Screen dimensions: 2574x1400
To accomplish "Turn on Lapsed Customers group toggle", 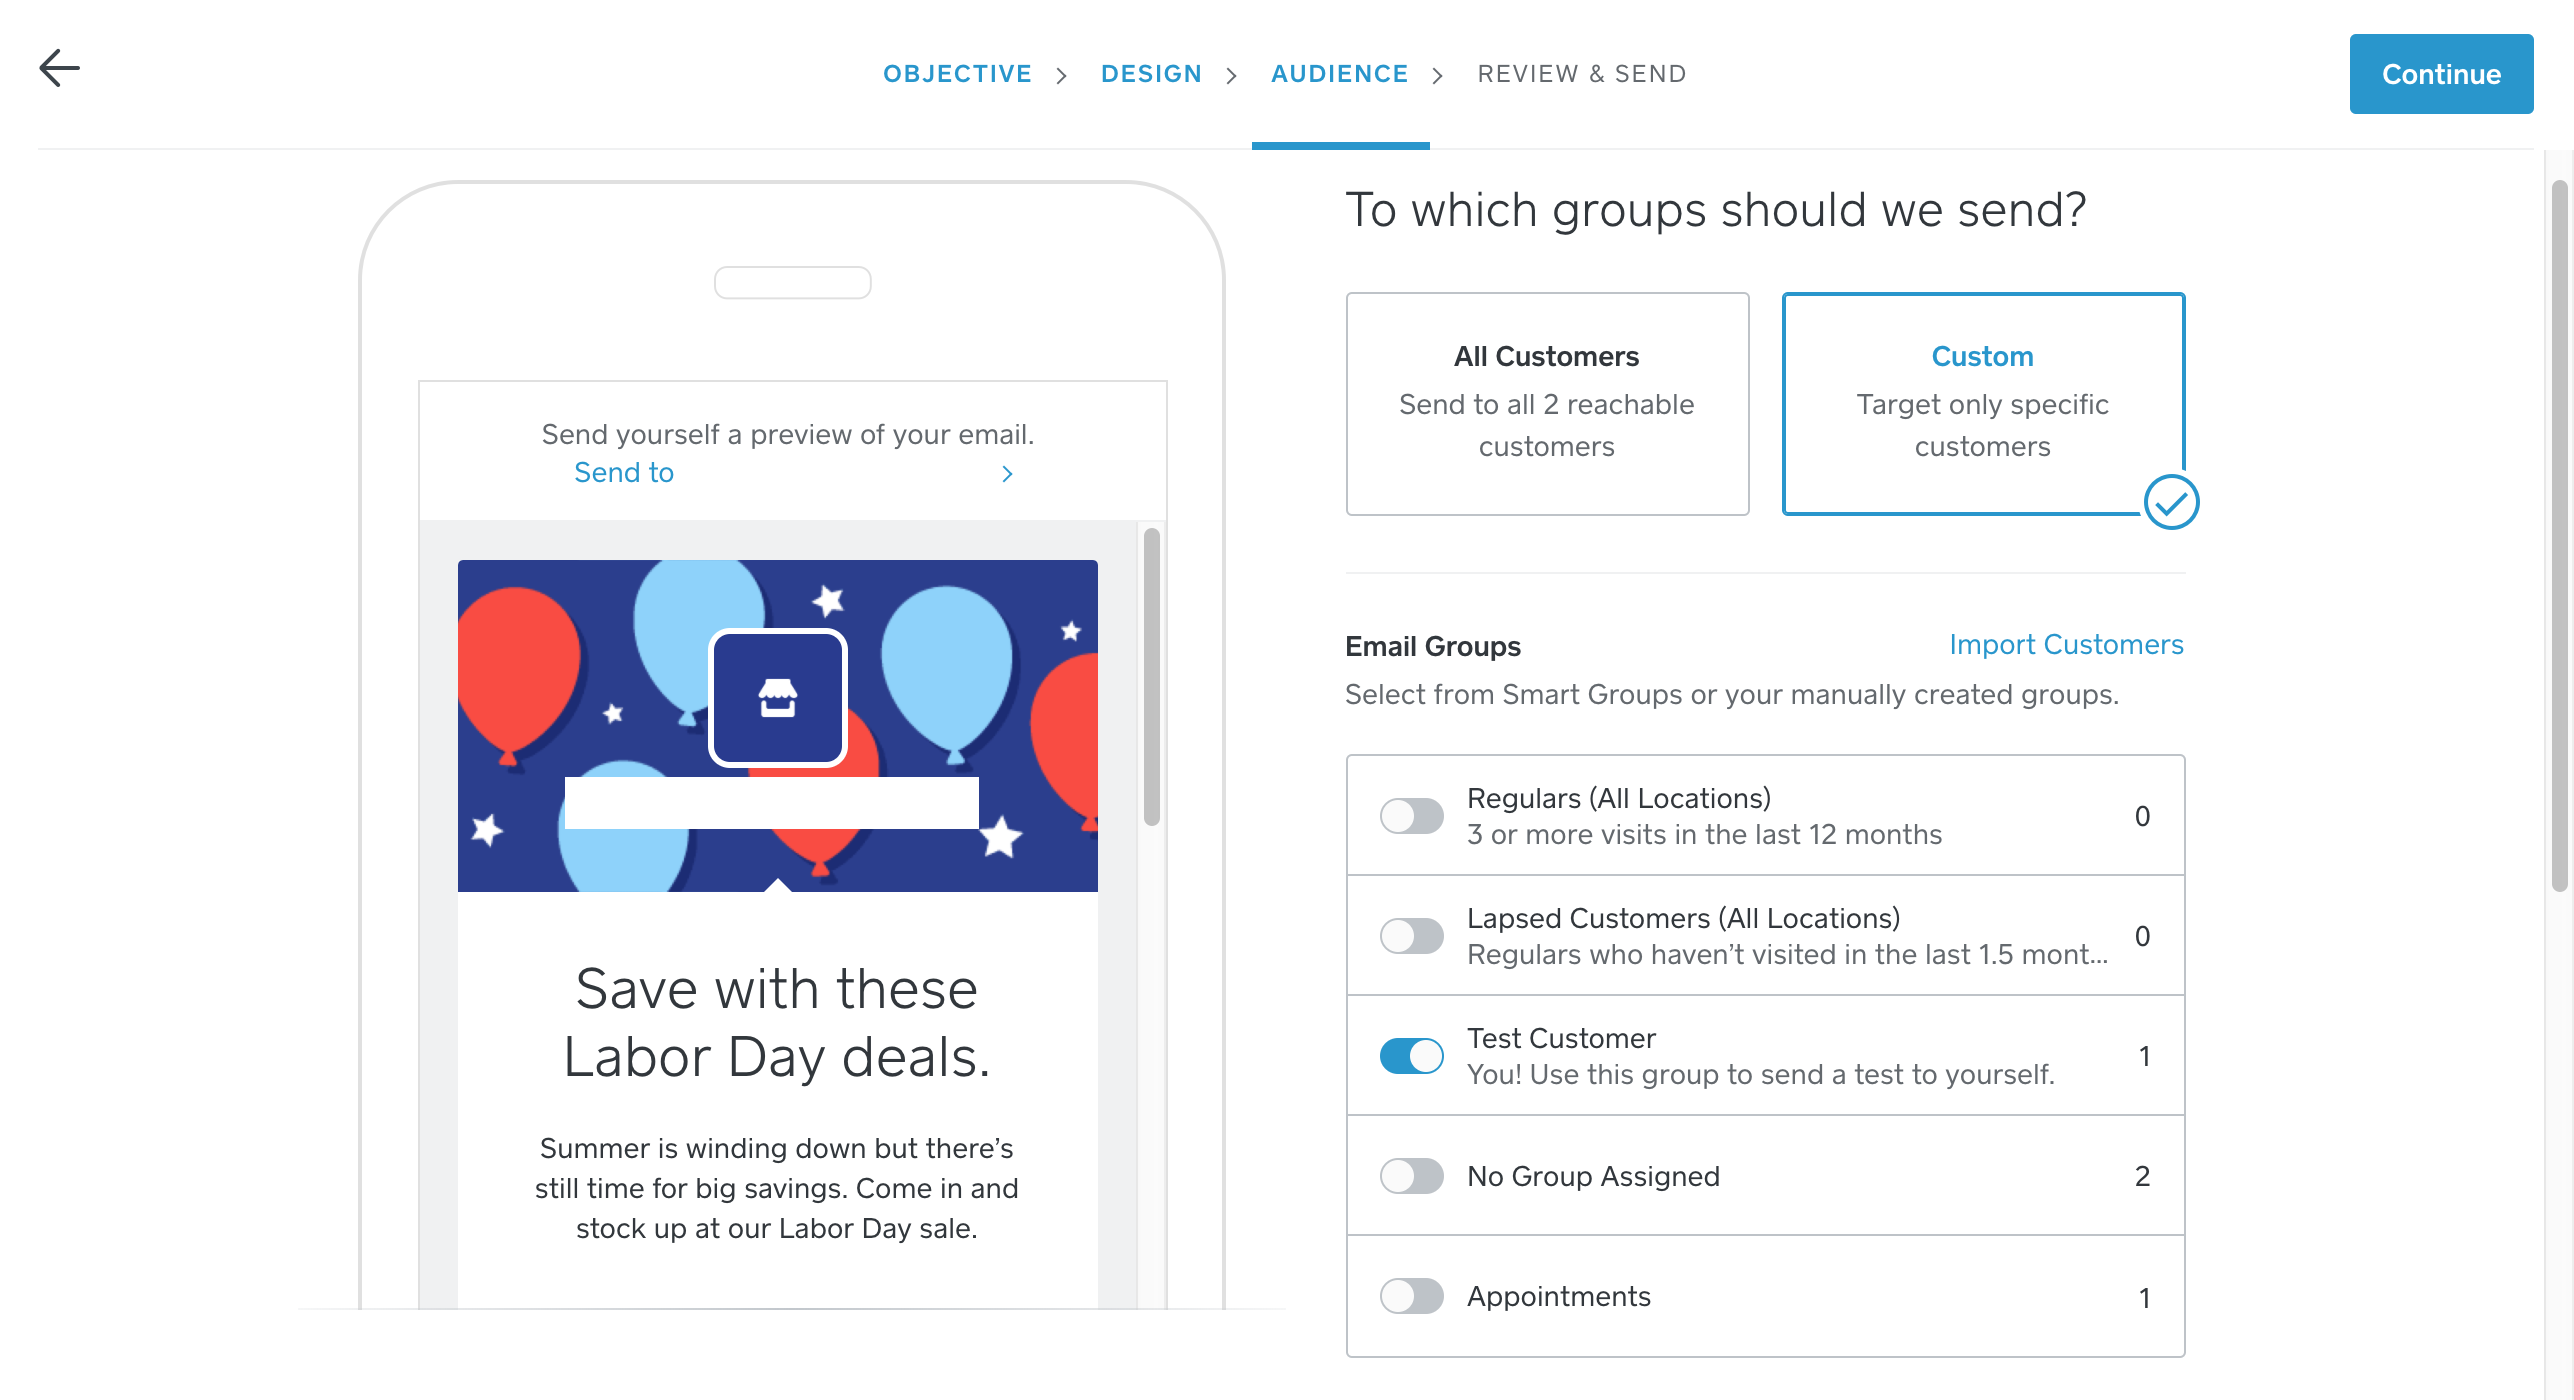I will click(x=1411, y=936).
